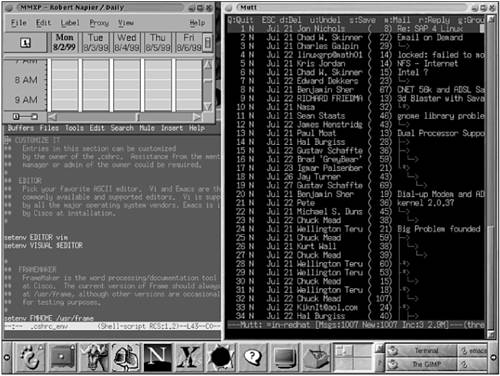Switch to The GIMP task button
This screenshot has width=500, height=376.
pyautogui.click(x=421, y=364)
